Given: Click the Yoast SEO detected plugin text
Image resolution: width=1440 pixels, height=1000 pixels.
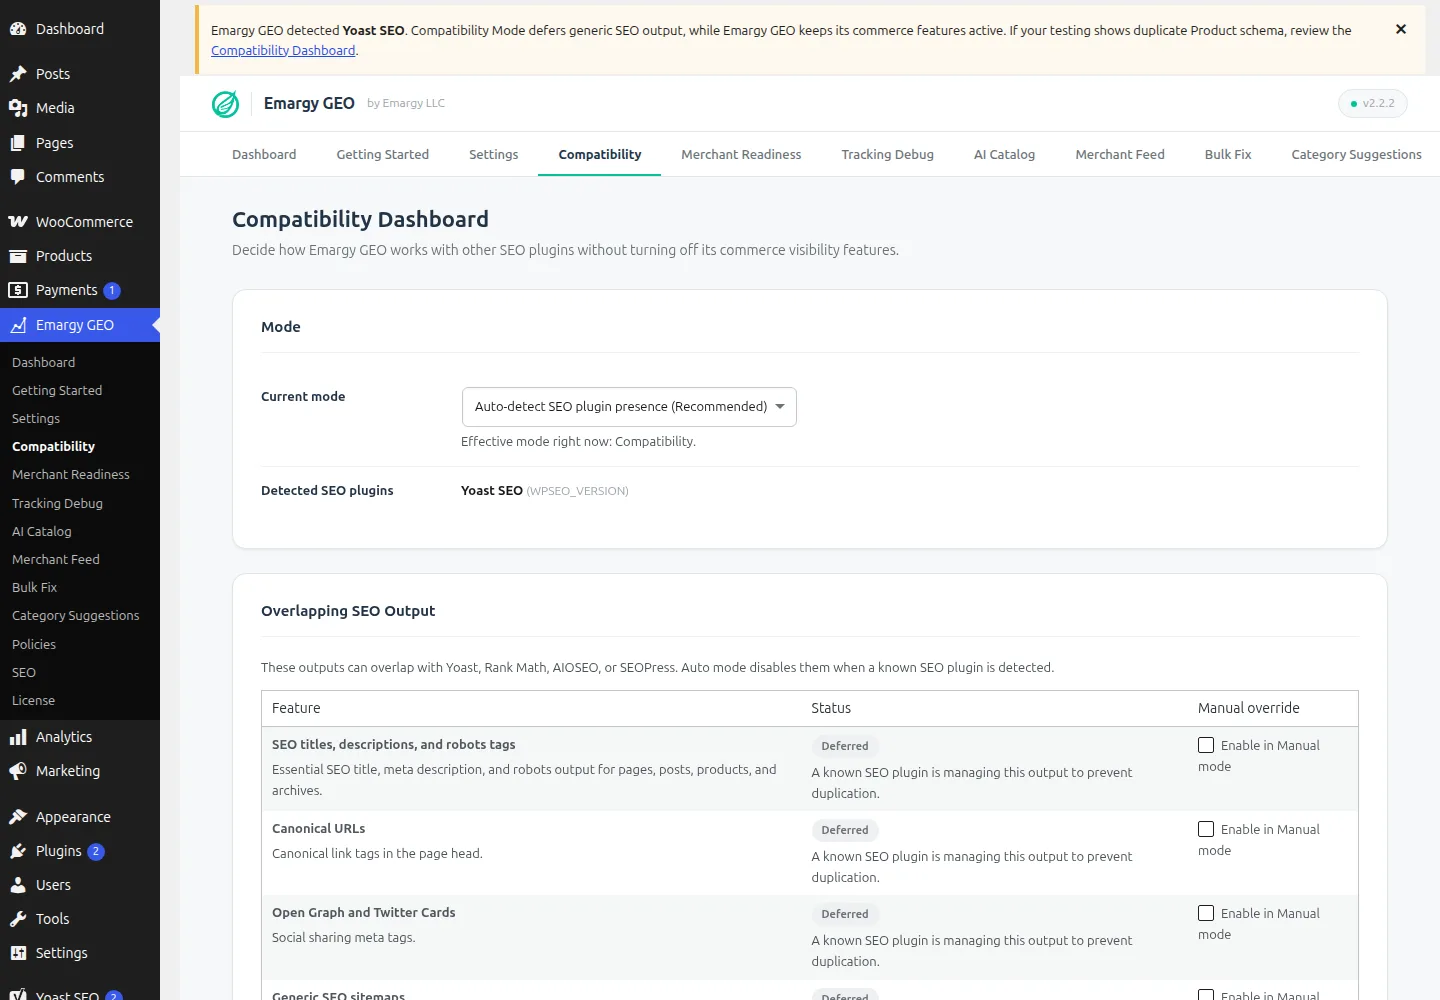Looking at the screenshot, I should pos(492,491).
